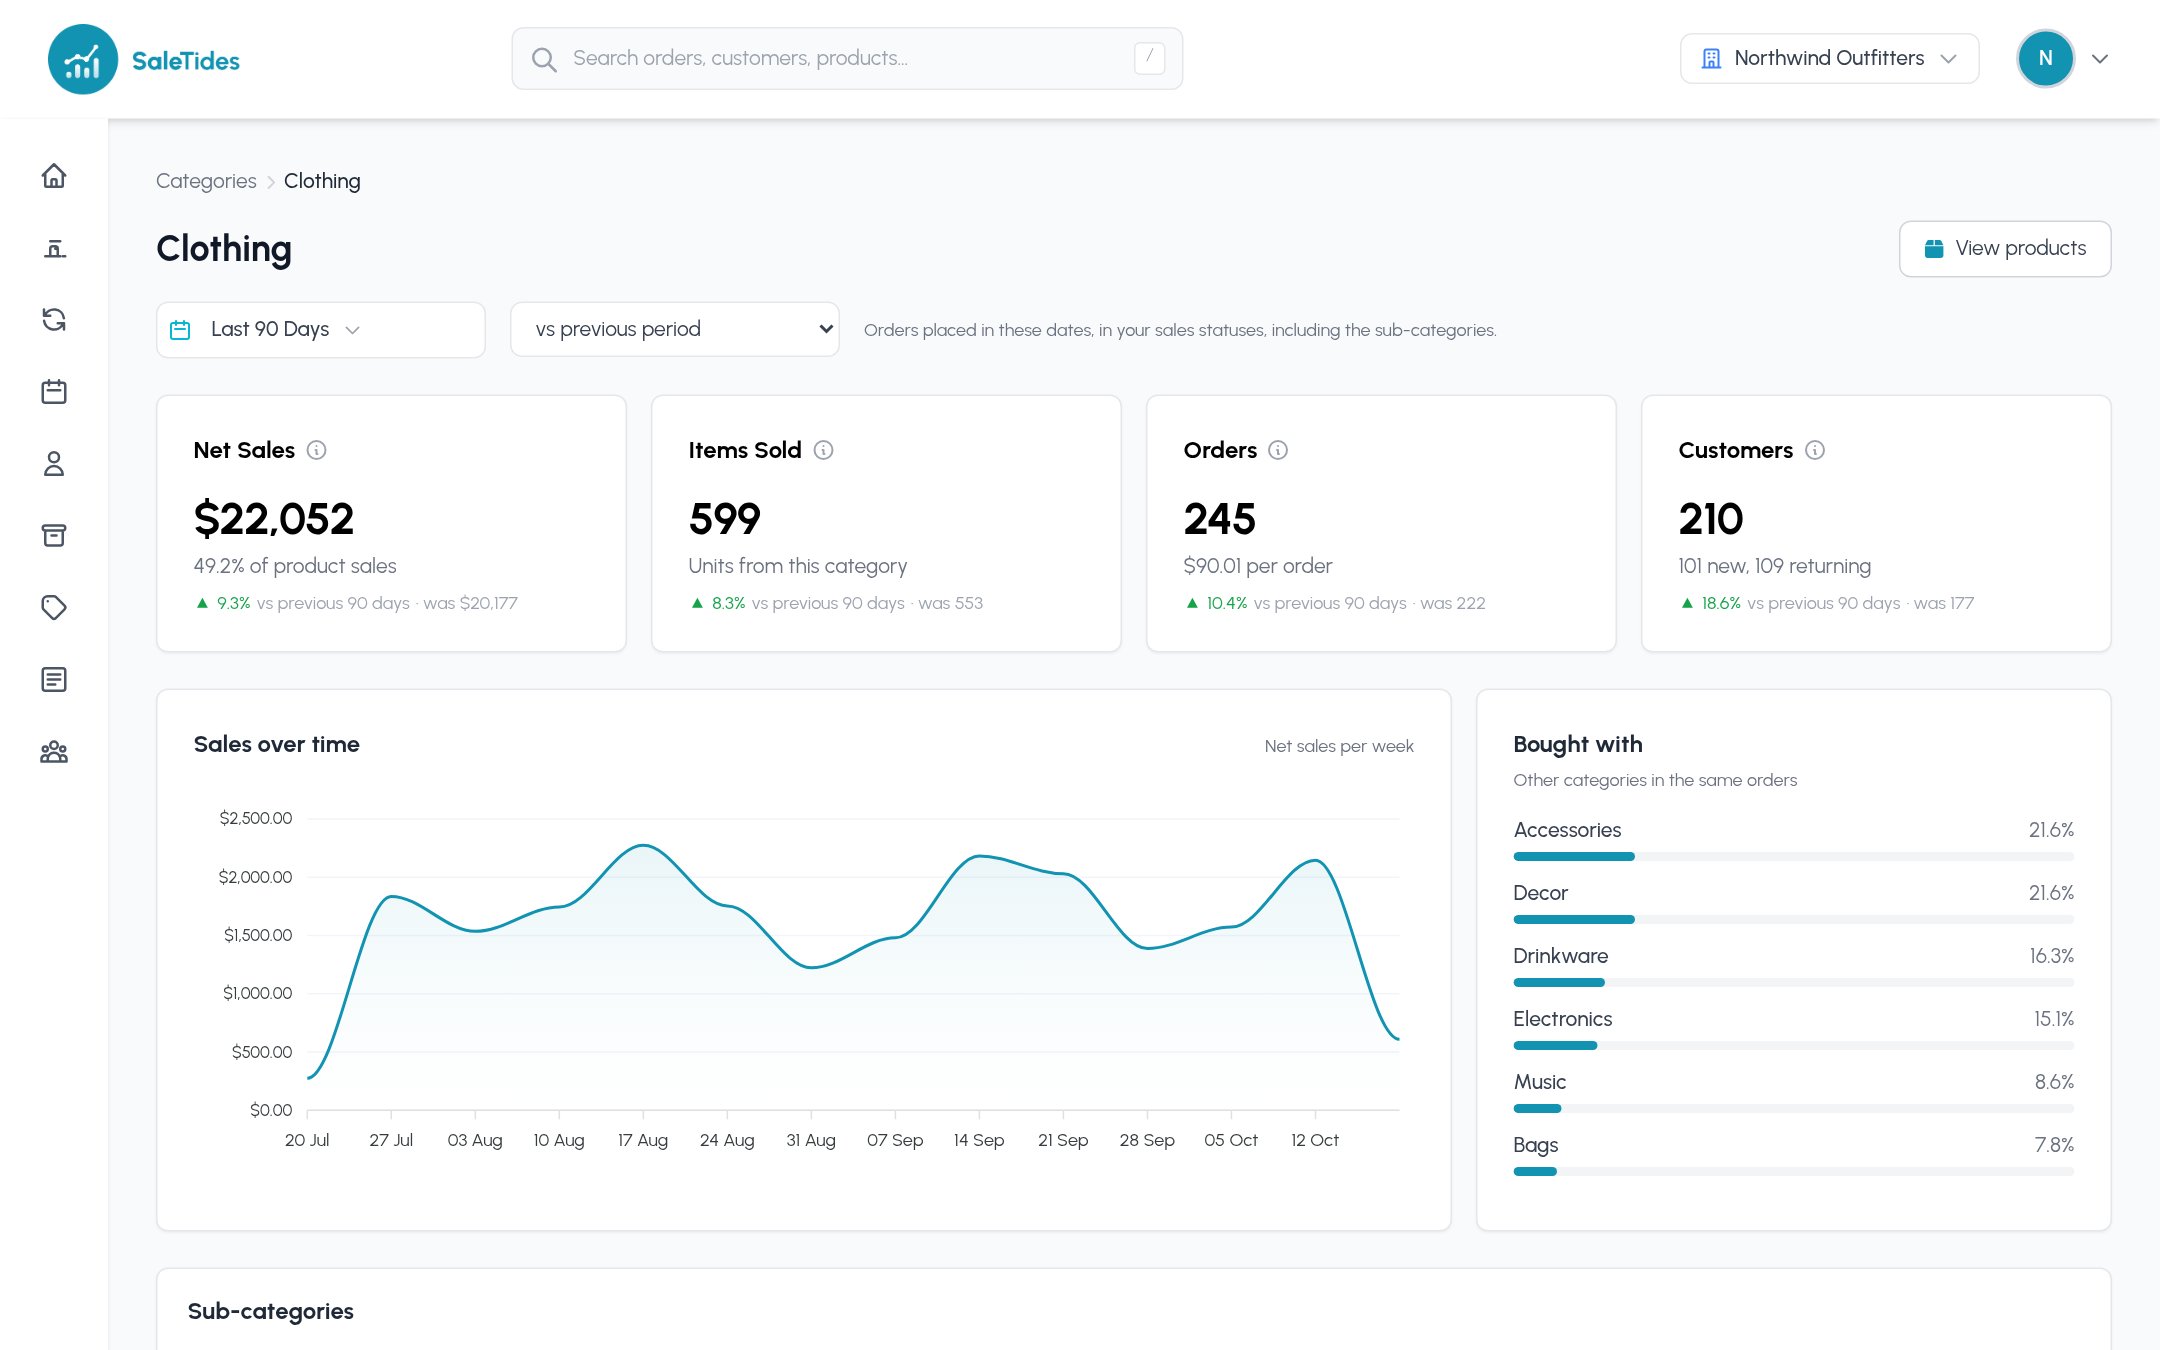This screenshot has width=2160, height=1350.
Task: Open the Home dashboard sidebar icon
Action: pyautogui.click(x=54, y=176)
